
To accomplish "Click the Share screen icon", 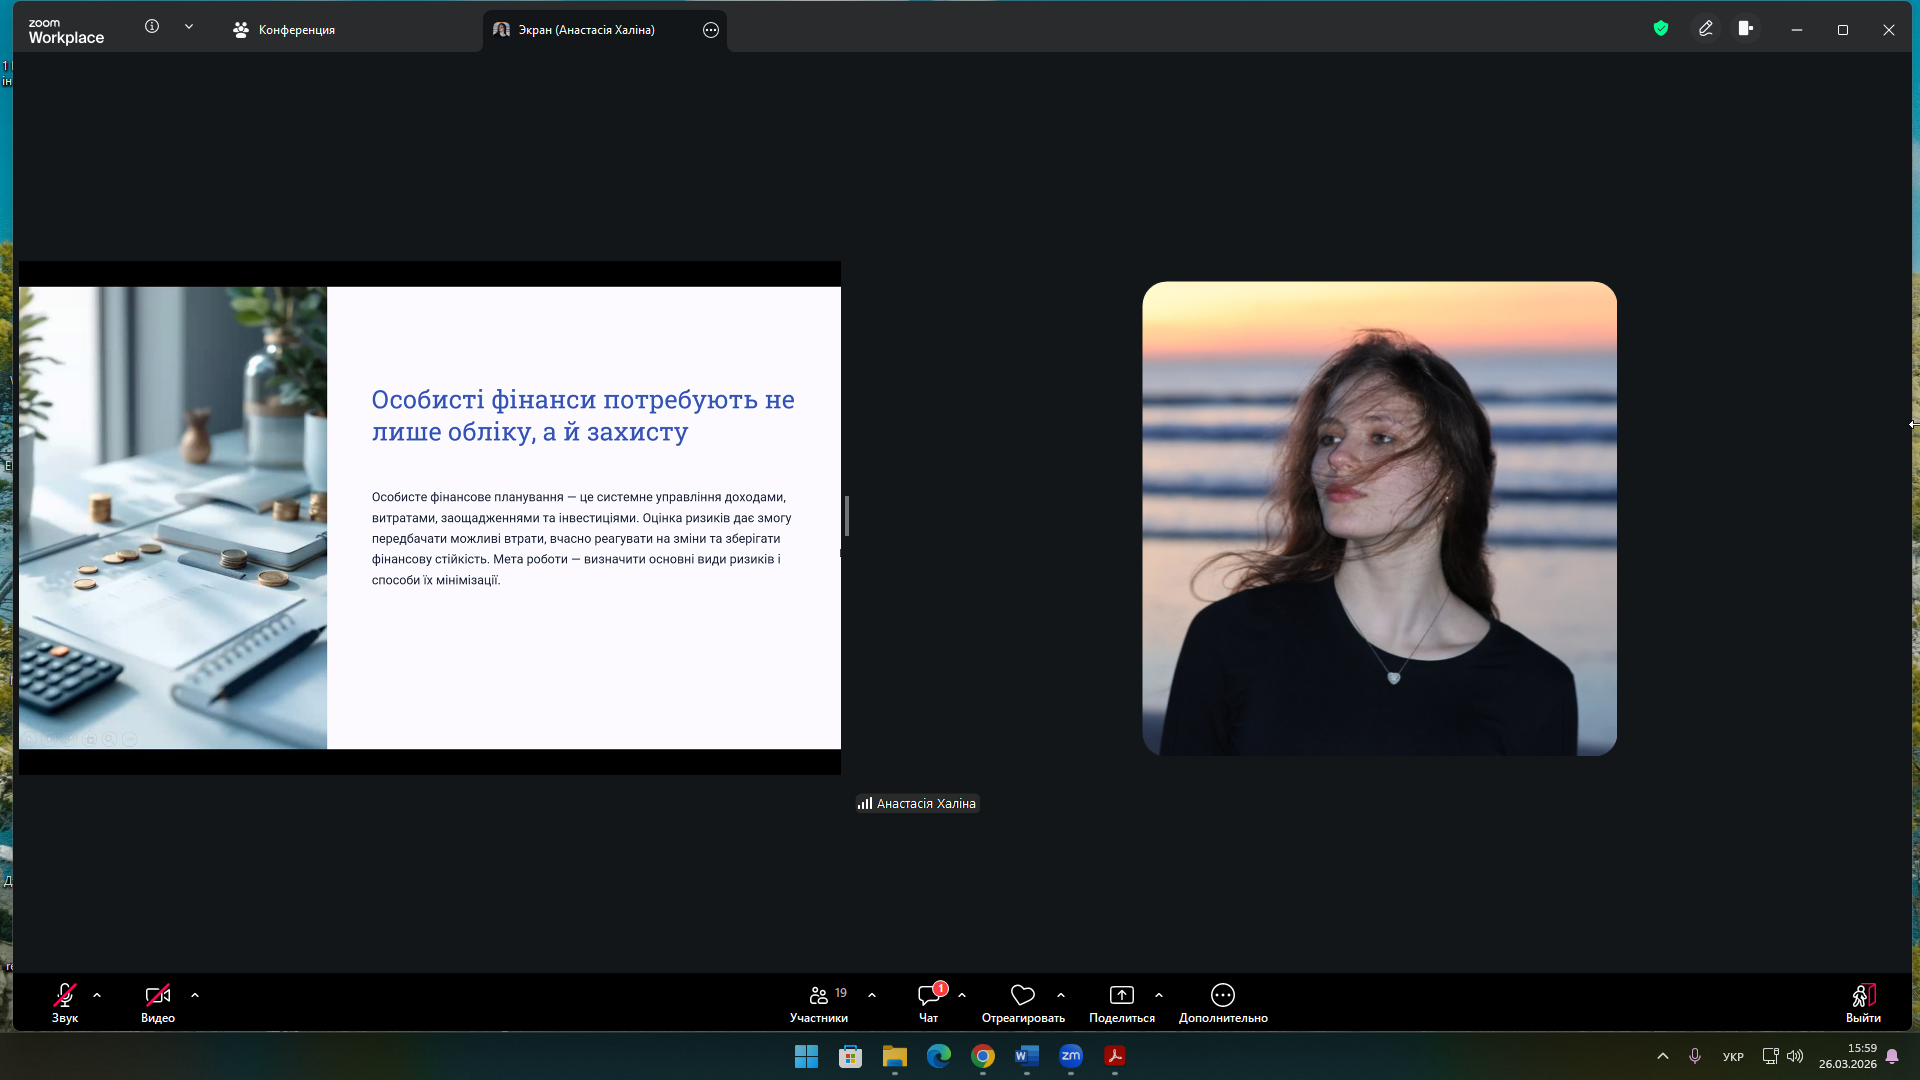I will pos(1121,996).
